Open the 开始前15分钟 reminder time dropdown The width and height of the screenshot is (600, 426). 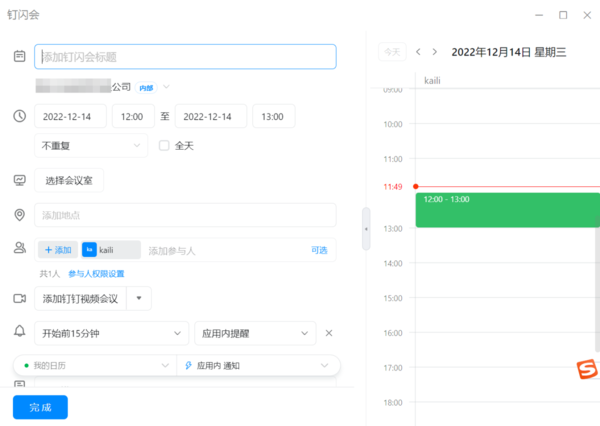111,333
